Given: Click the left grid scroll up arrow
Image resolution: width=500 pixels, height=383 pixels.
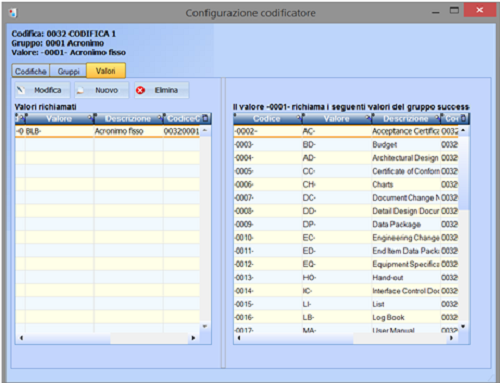Looking at the screenshot, I should (205, 131).
